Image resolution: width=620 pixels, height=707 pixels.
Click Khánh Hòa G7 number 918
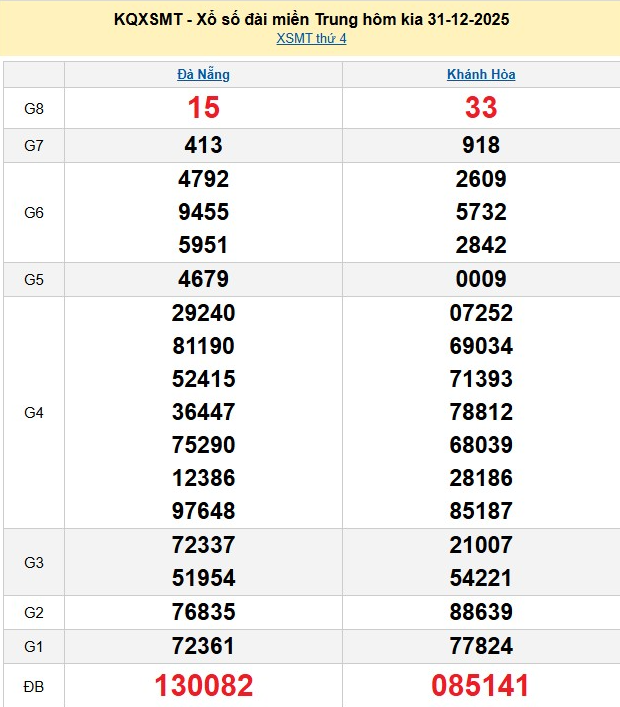click(x=481, y=145)
